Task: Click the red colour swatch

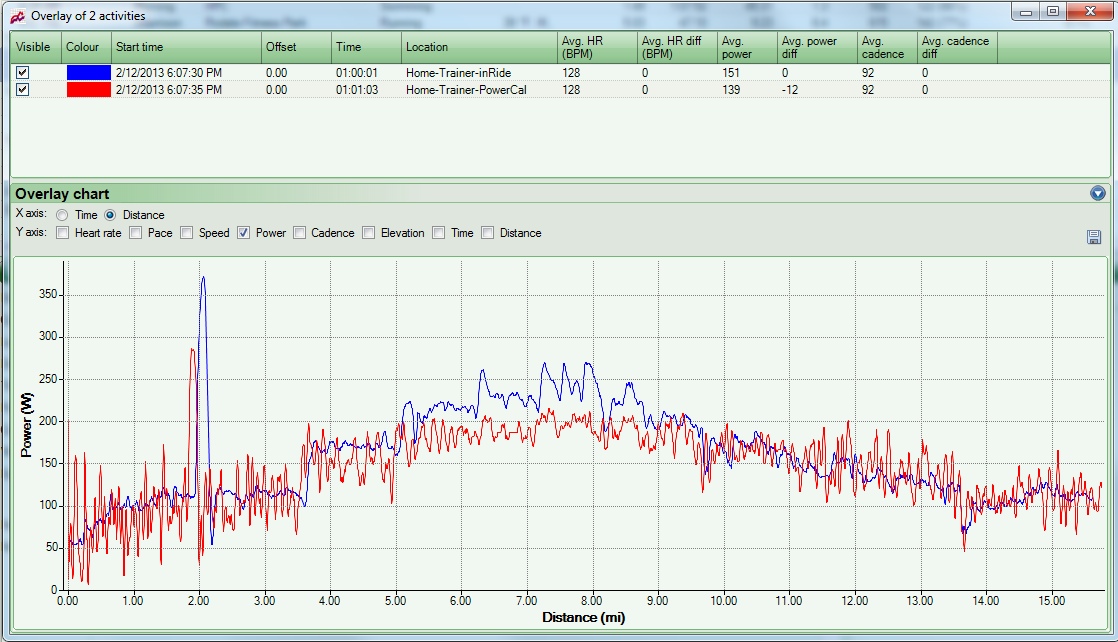Action: (x=88, y=90)
